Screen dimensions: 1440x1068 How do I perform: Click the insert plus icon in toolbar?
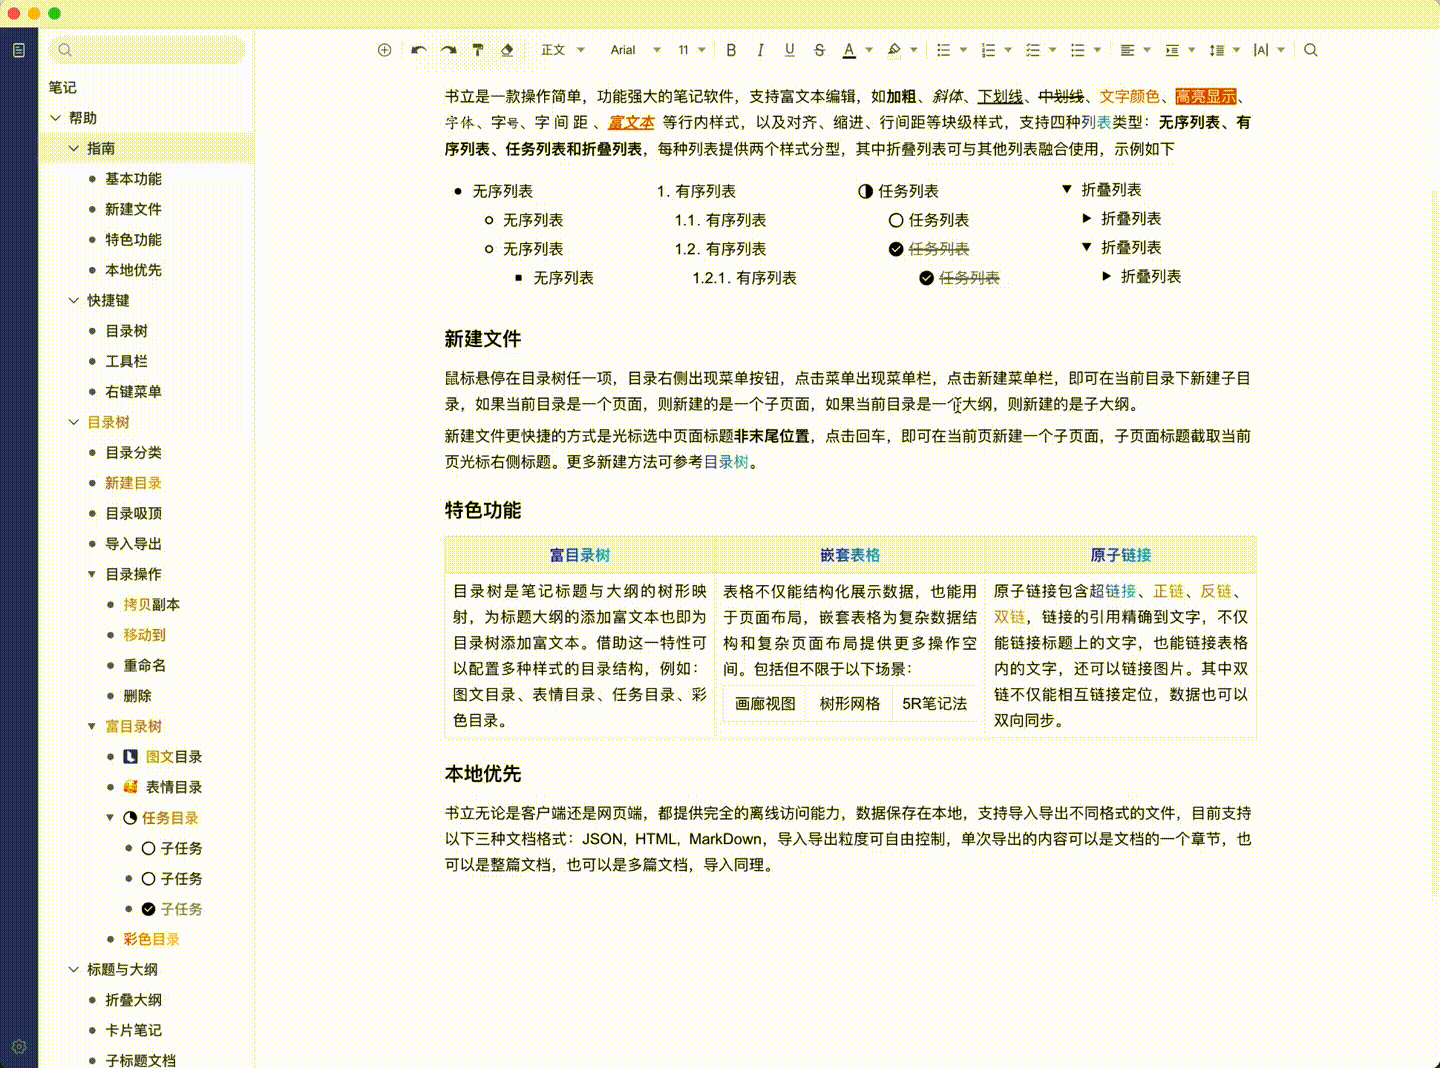point(384,50)
